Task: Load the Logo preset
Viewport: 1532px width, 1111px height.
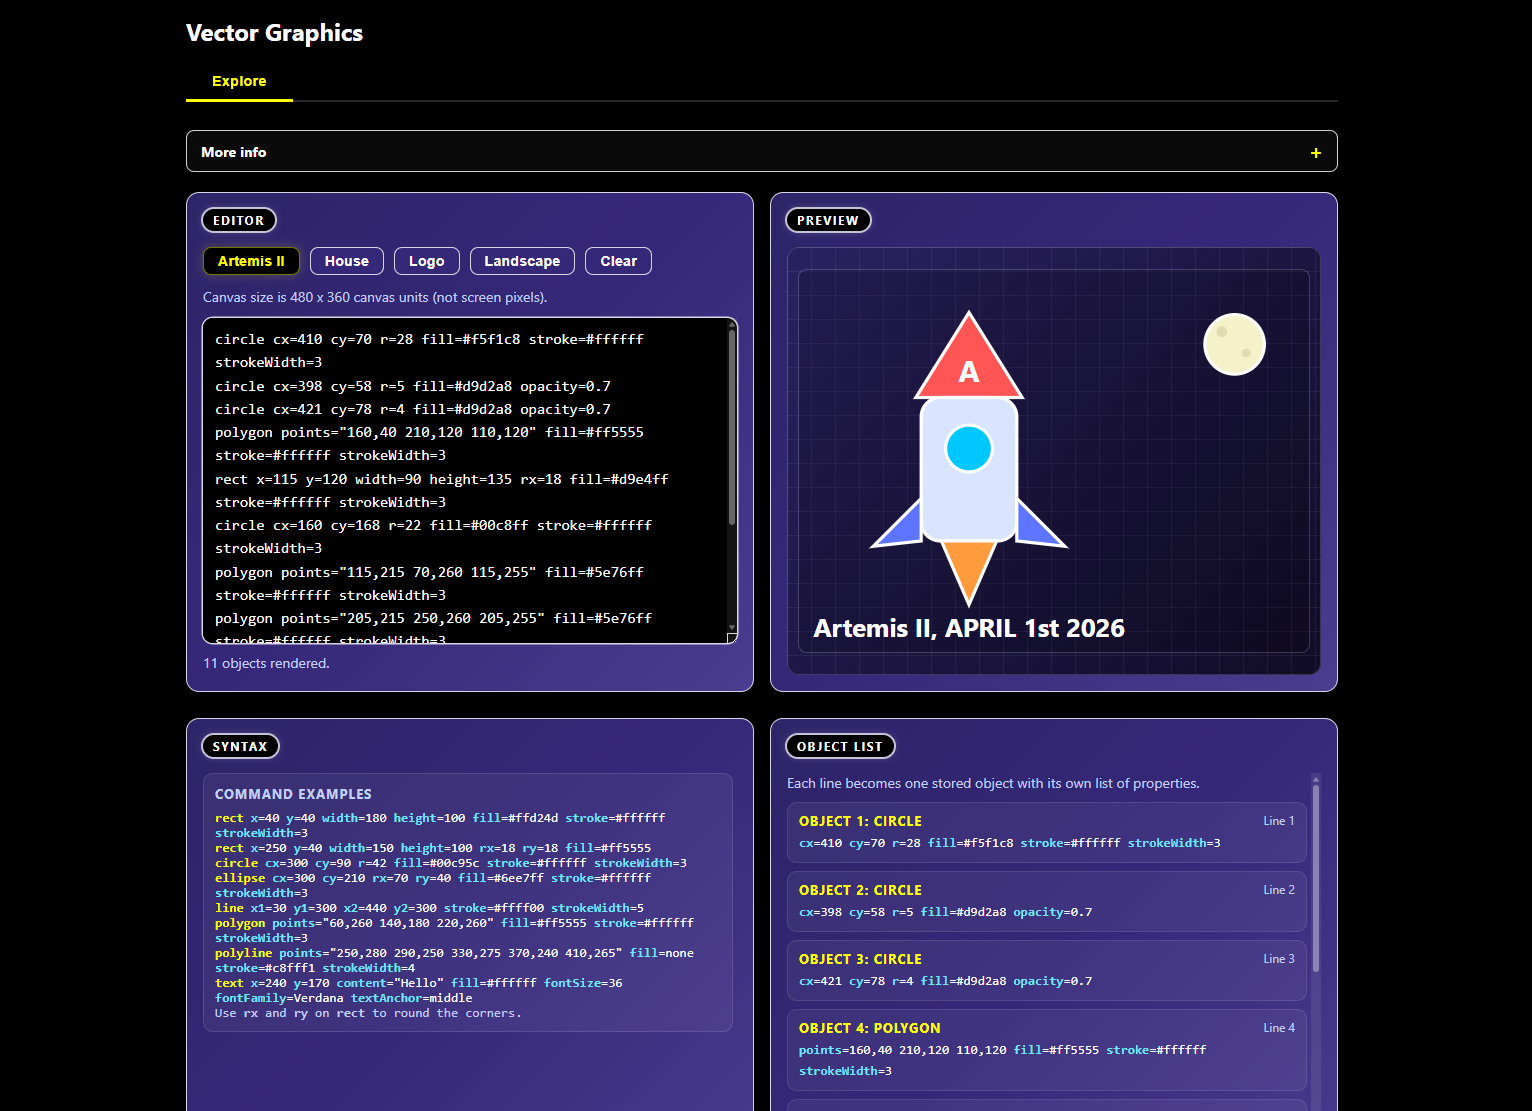Action: click(427, 261)
